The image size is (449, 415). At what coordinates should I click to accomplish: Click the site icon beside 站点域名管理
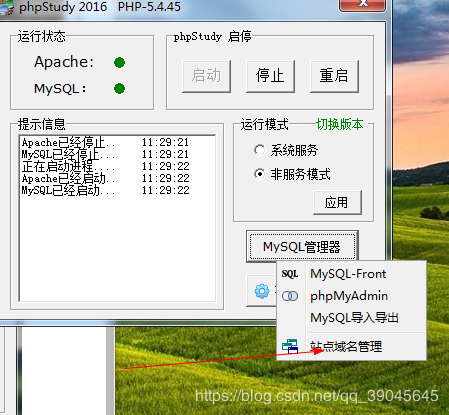(x=290, y=346)
